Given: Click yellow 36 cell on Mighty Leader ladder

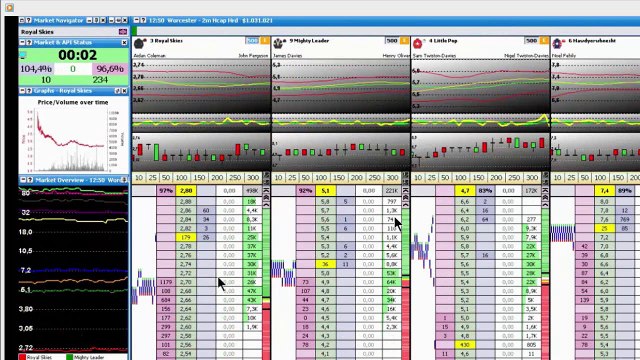Looking at the screenshot, I should pyautogui.click(x=325, y=264).
